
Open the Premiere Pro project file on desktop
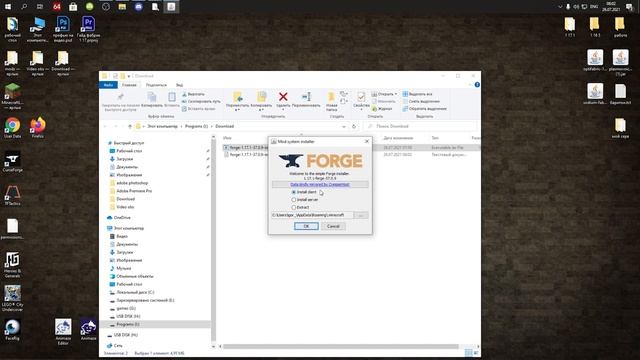tap(88, 29)
